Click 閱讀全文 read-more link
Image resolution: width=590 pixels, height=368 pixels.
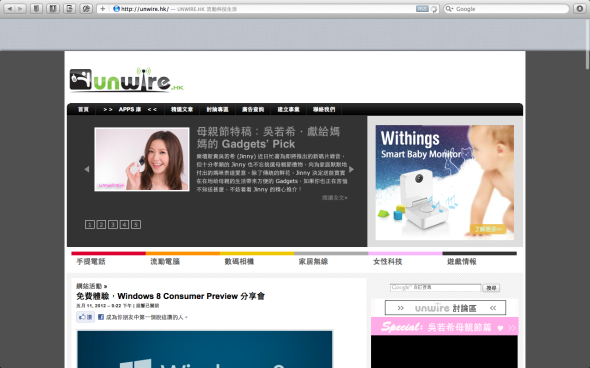coord(335,198)
